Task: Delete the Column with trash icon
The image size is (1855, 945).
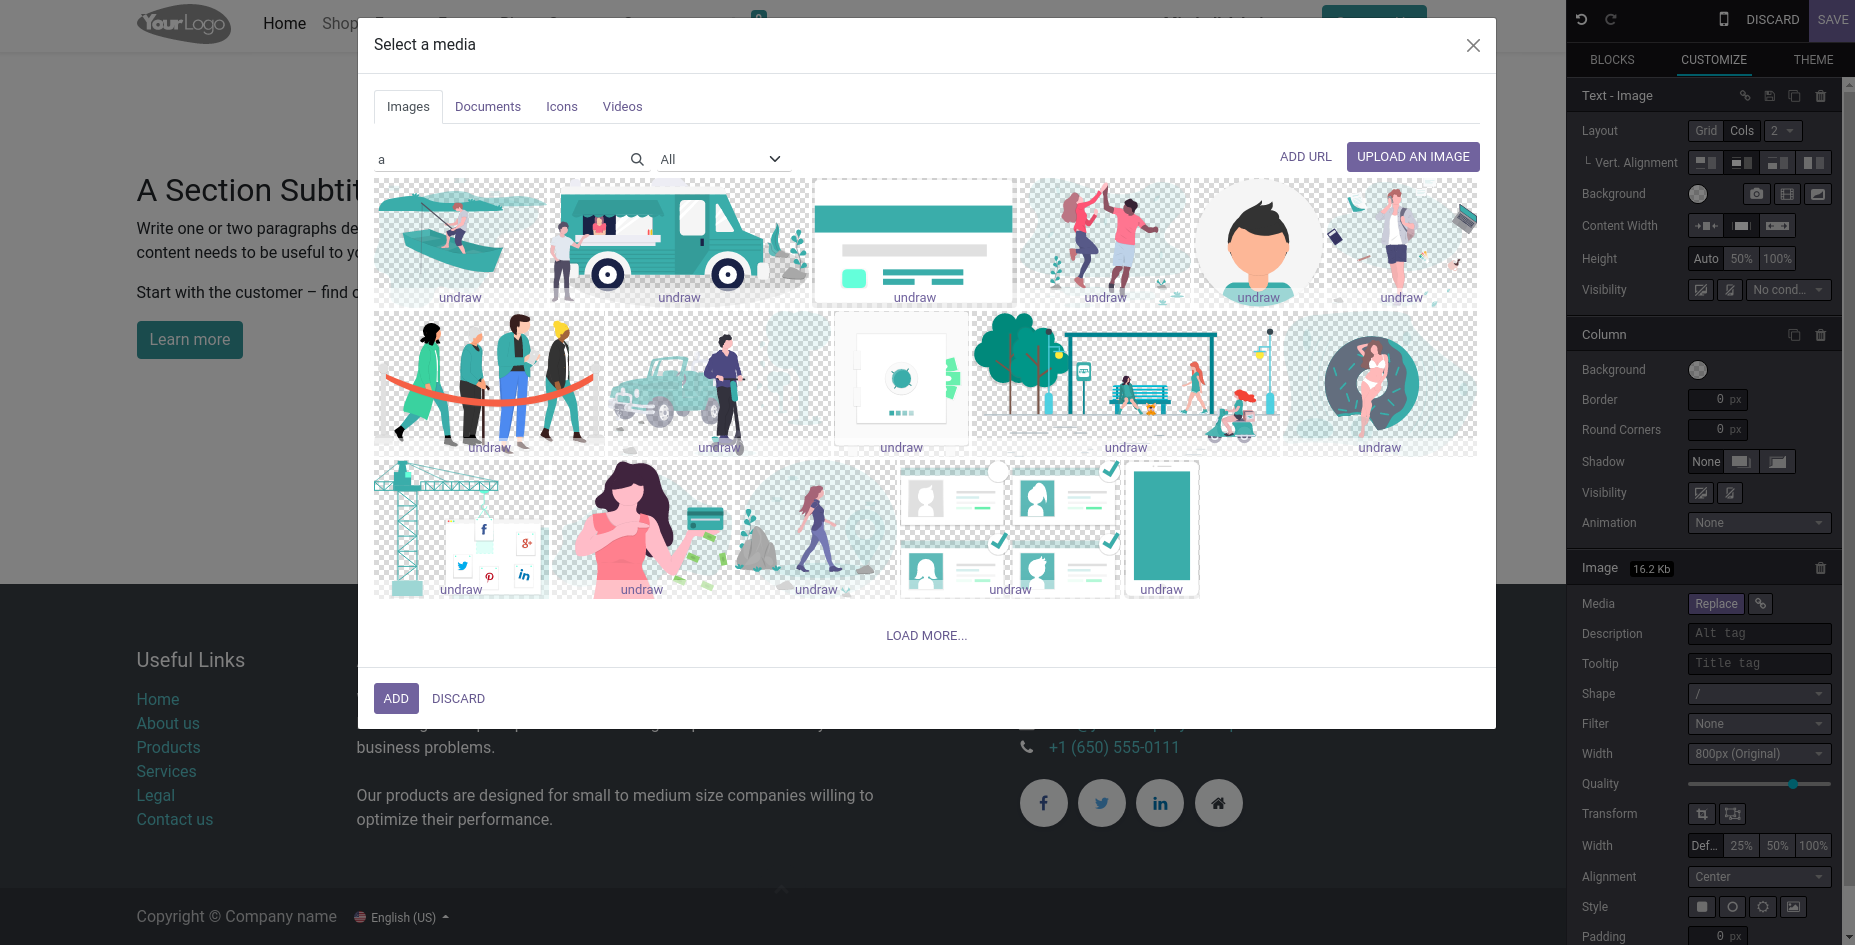Action: pos(1821,335)
